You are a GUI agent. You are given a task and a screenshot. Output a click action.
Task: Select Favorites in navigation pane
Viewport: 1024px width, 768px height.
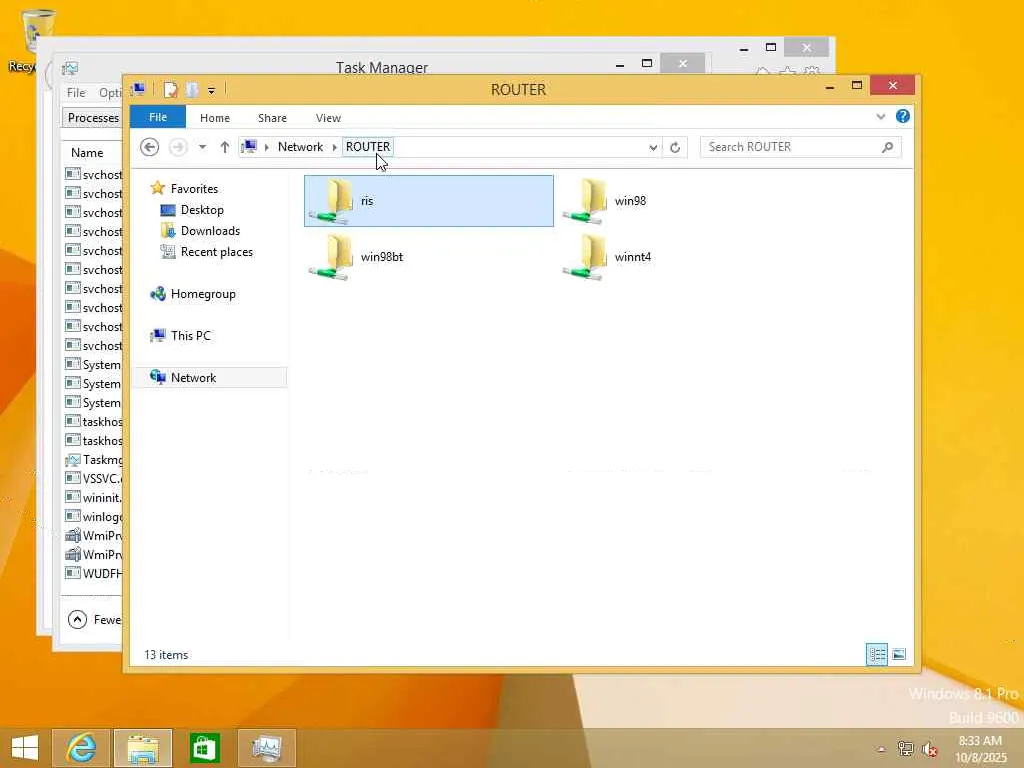194,189
